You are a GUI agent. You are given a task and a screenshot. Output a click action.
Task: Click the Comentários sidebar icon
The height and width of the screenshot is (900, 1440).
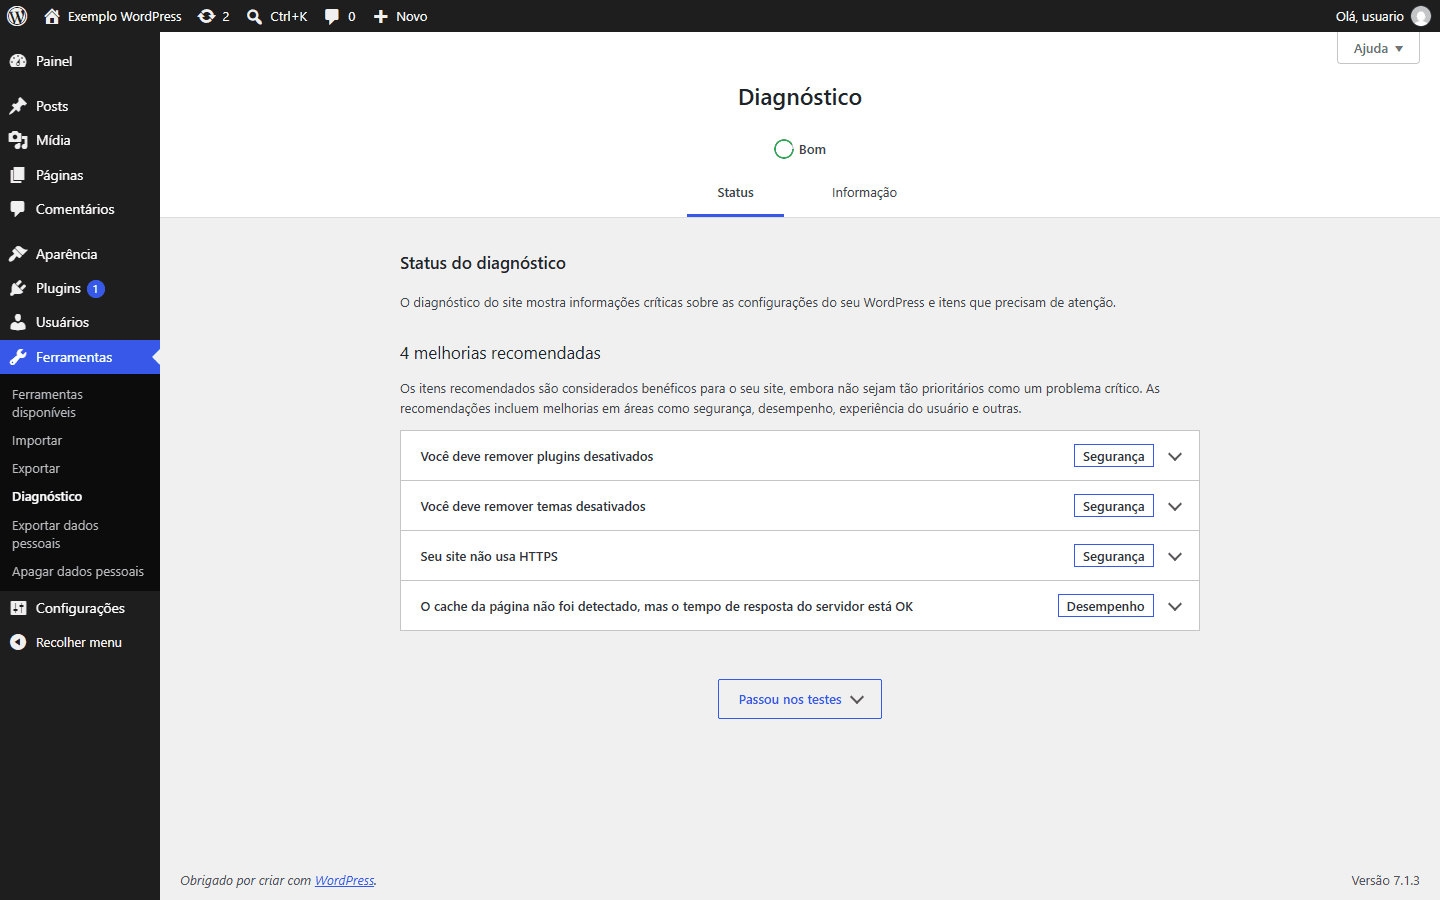(18, 209)
